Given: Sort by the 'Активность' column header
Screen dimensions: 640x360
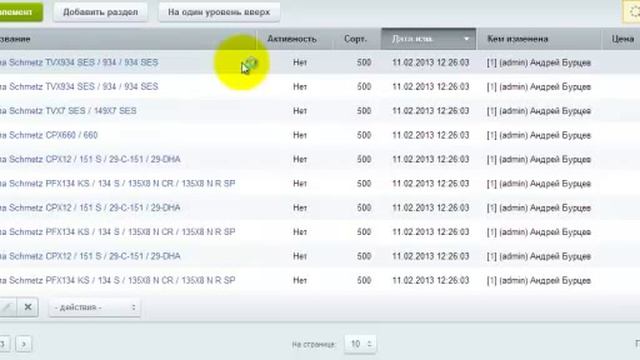Looking at the screenshot, I should click(x=292, y=39).
